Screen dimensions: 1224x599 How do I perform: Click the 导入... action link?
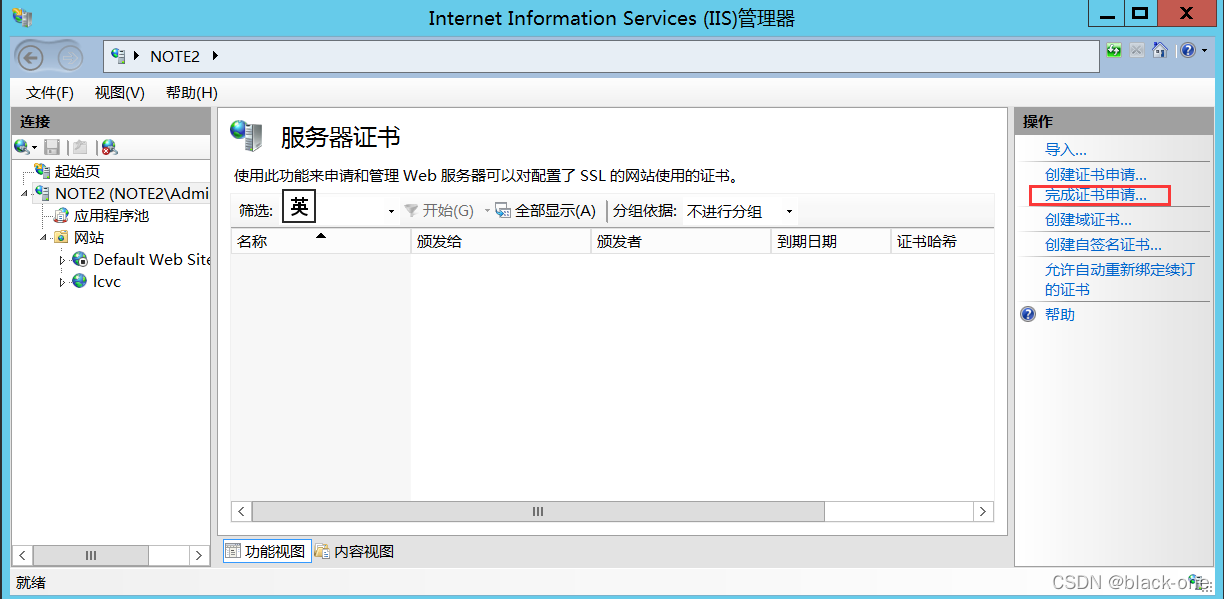click(1066, 149)
